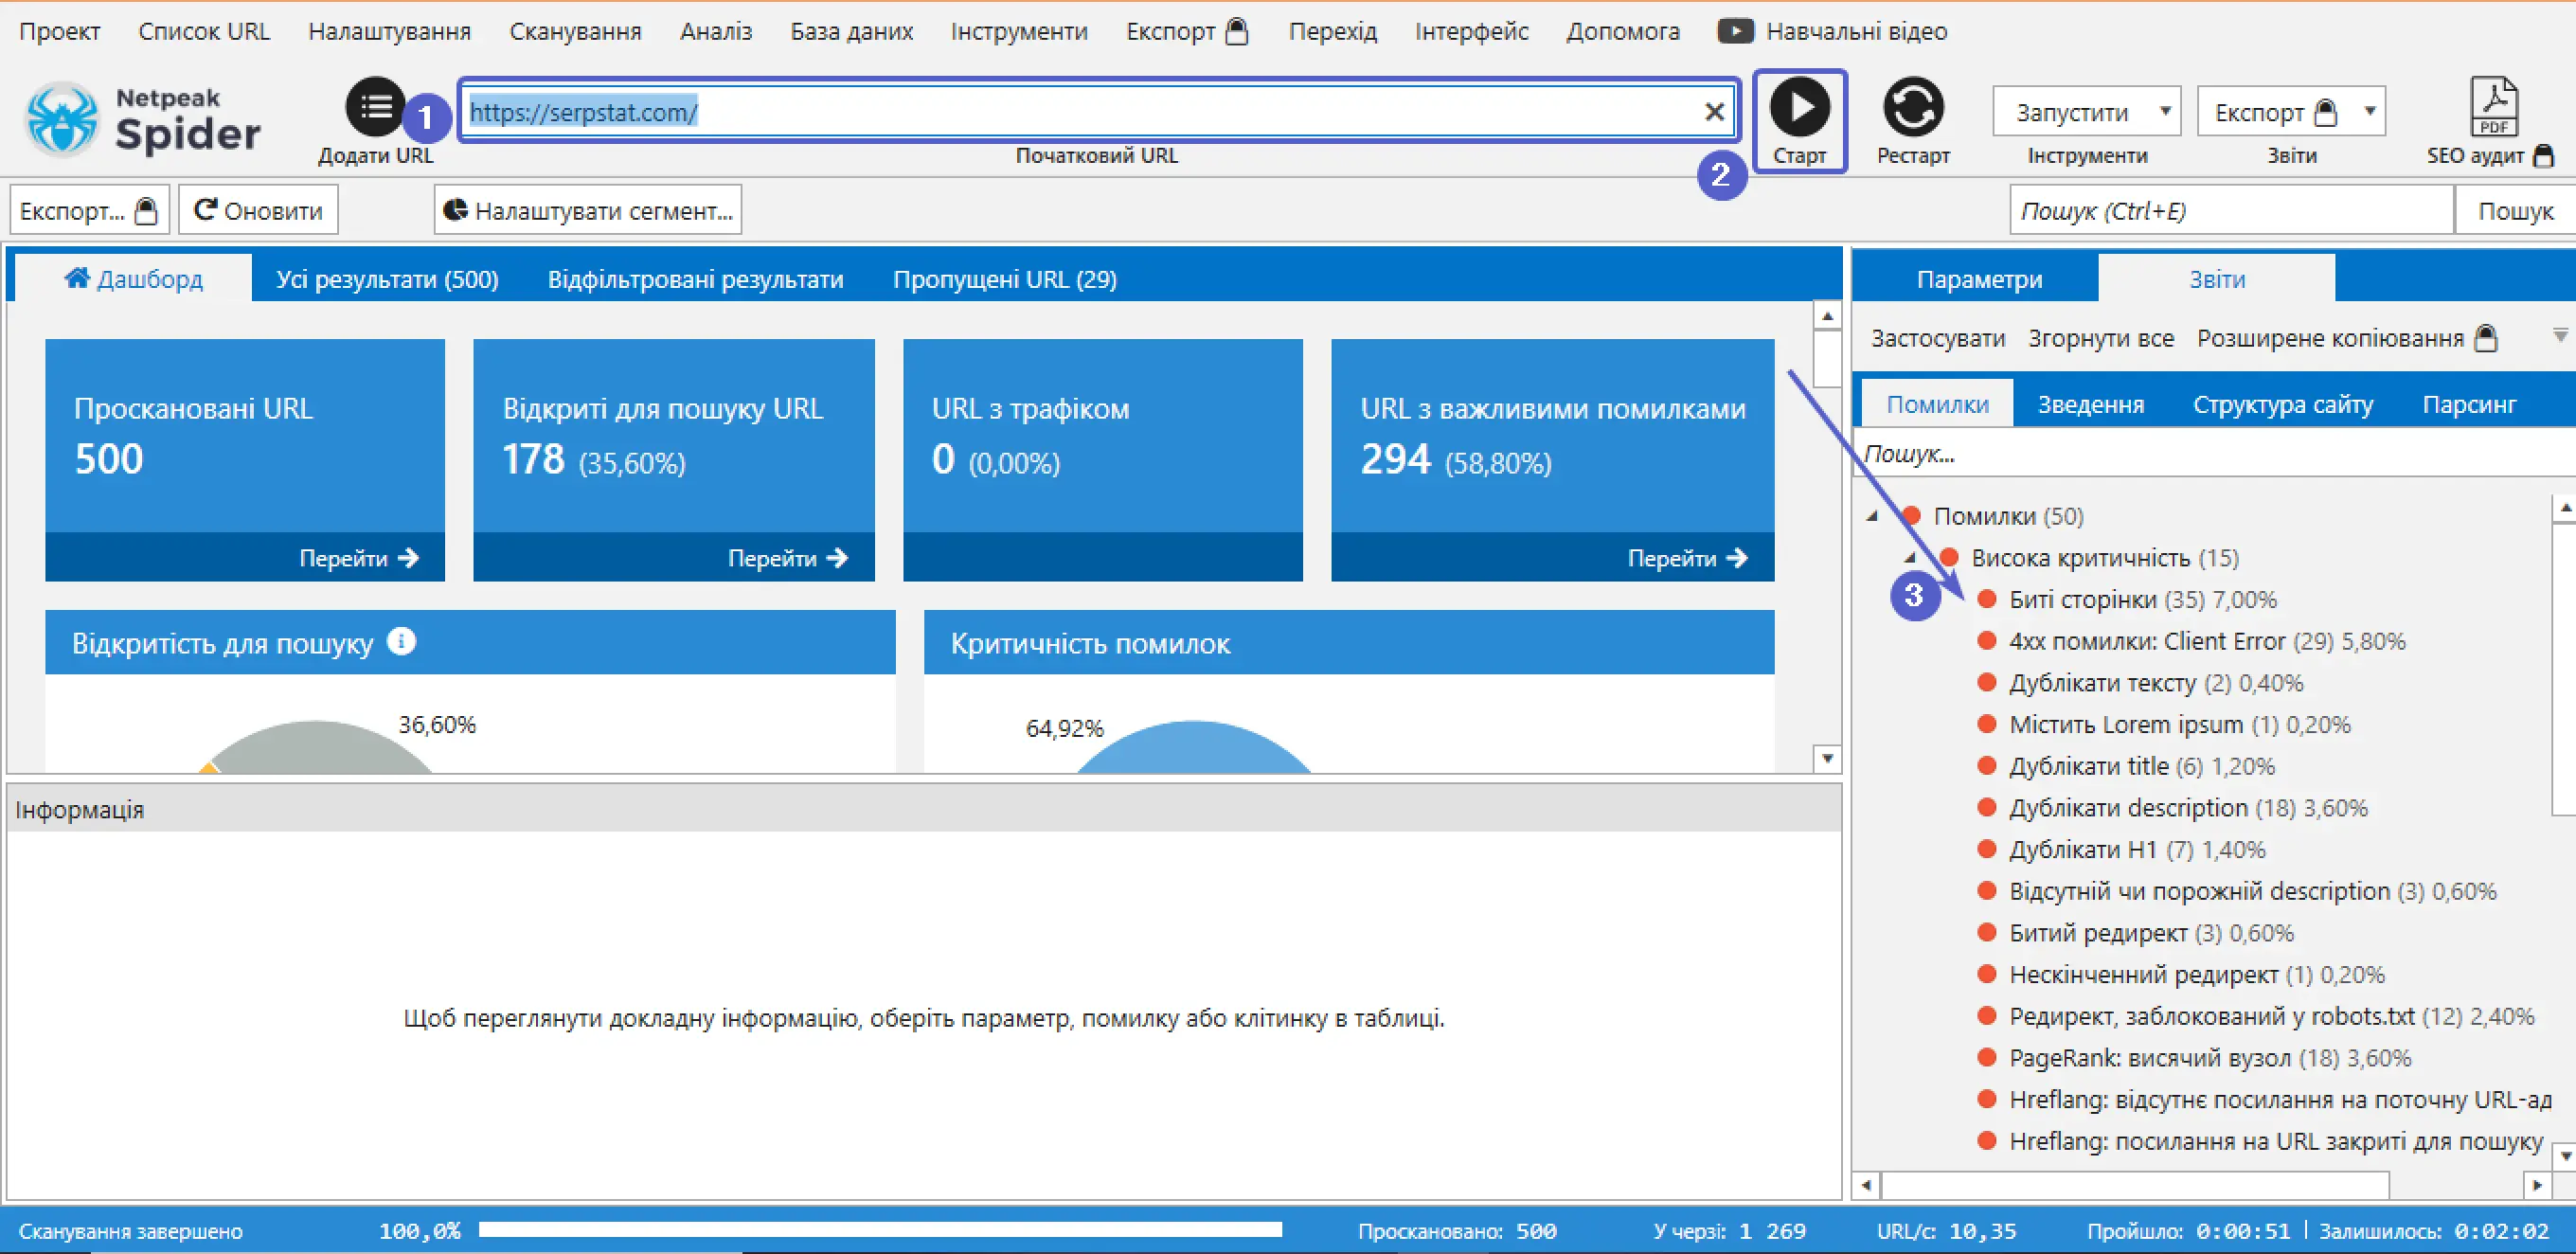Image resolution: width=2576 pixels, height=1254 pixels.
Task: Click the Add URL list icon
Action: click(x=375, y=106)
